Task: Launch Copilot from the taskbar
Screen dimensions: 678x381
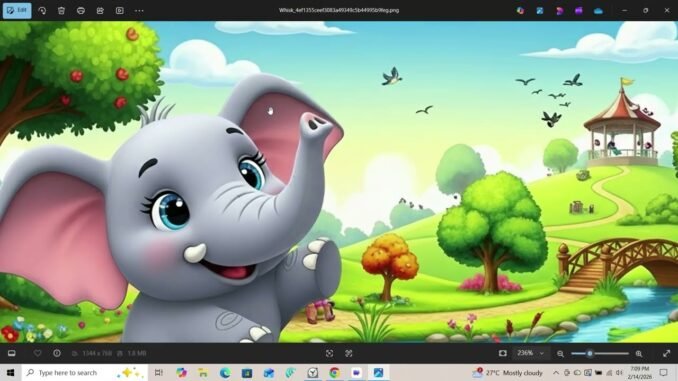Action: click(181, 372)
